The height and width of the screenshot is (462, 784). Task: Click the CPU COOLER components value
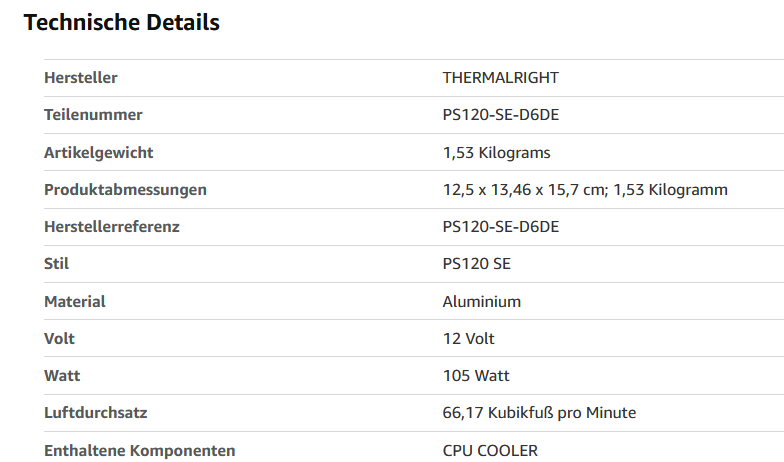(x=490, y=450)
